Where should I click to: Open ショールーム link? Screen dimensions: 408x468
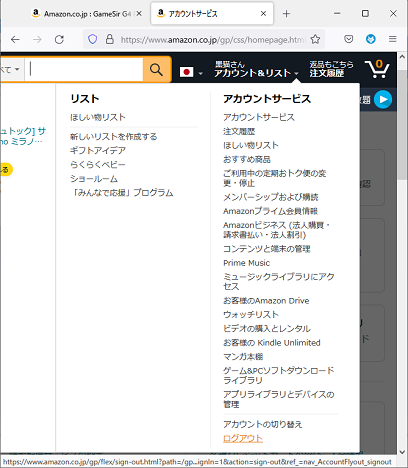tap(94, 179)
